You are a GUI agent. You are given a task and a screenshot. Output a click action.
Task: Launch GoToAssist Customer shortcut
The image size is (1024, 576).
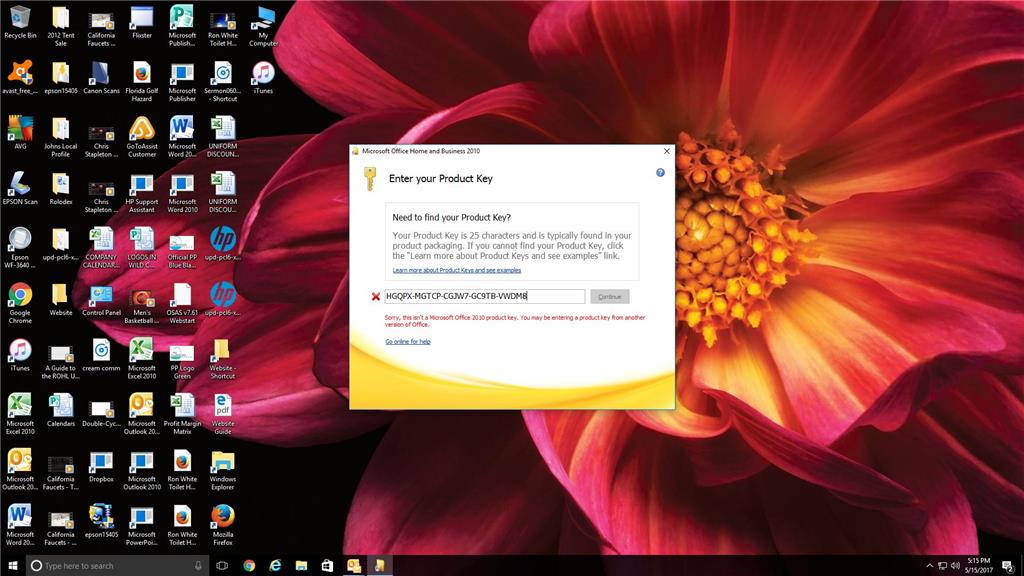click(142, 136)
